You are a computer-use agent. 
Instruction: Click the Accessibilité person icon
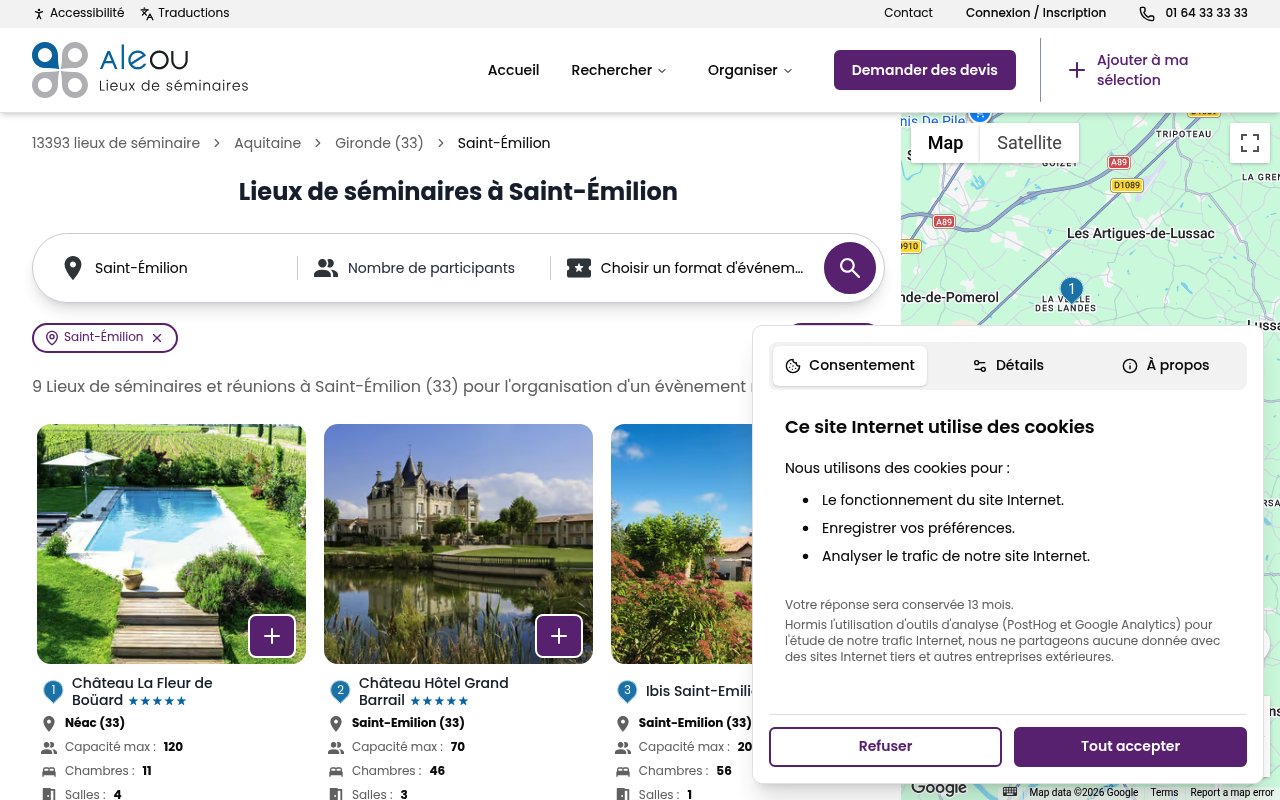click(x=39, y=14)
